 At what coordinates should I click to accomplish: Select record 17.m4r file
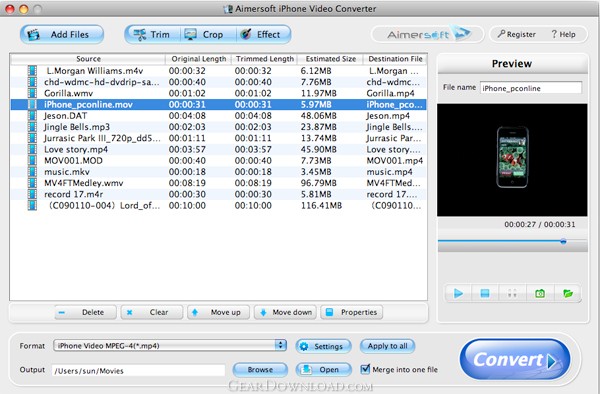(218, 194)
